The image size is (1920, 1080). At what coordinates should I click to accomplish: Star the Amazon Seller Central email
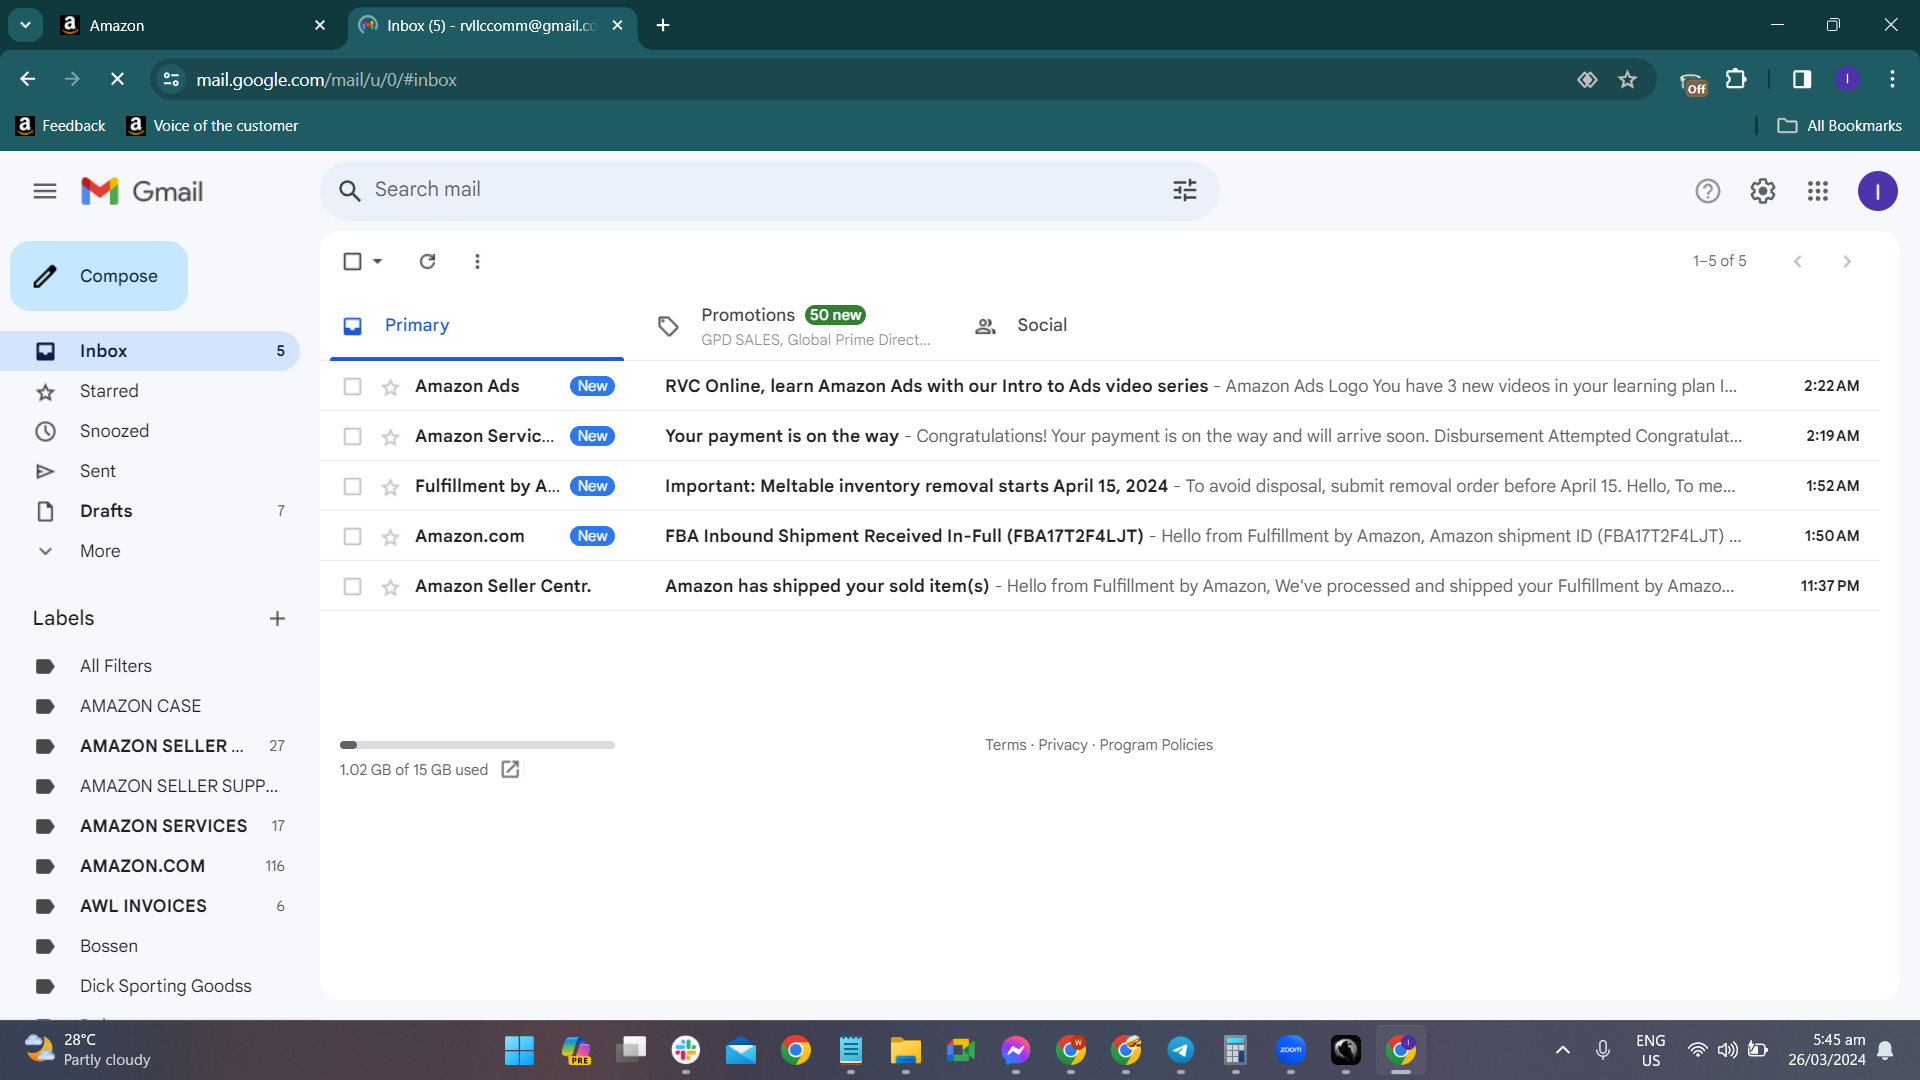[390, 587]
